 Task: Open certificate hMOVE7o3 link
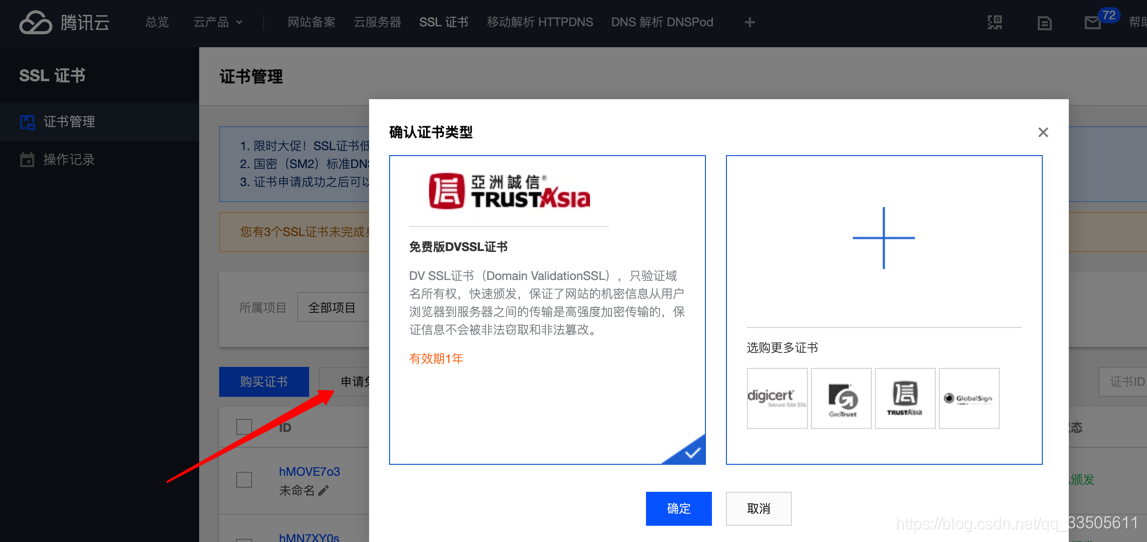click(x=309, y=471)
